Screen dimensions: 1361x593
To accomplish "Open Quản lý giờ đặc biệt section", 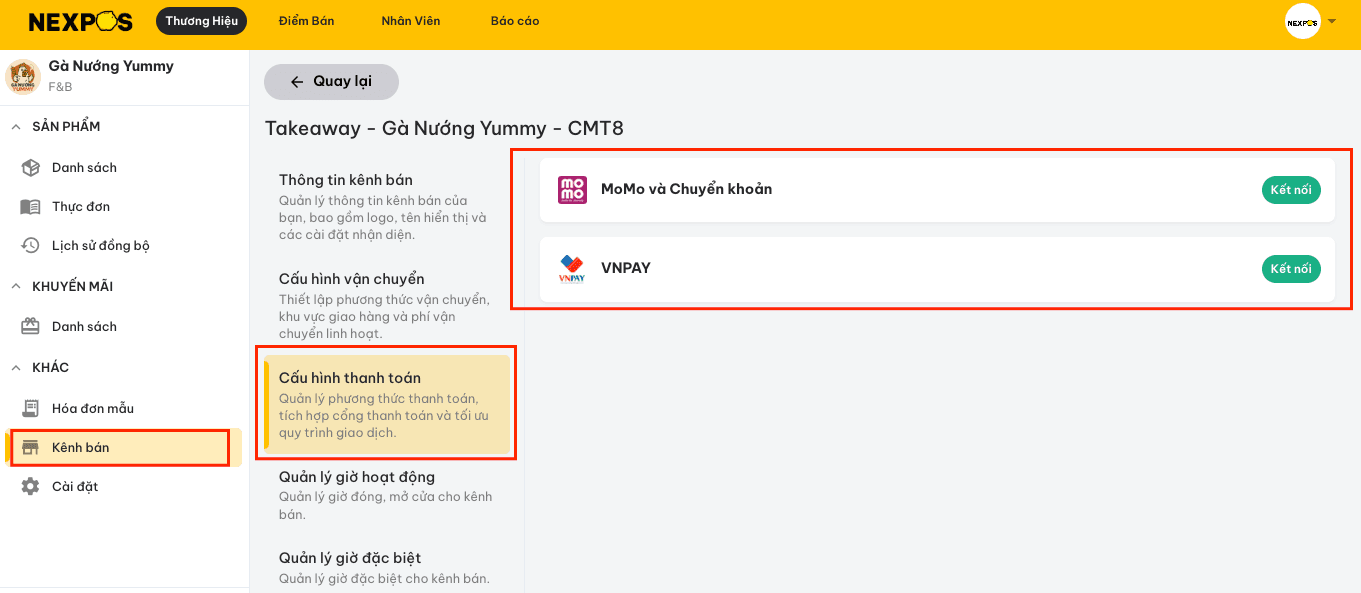I will click(387, 567).
